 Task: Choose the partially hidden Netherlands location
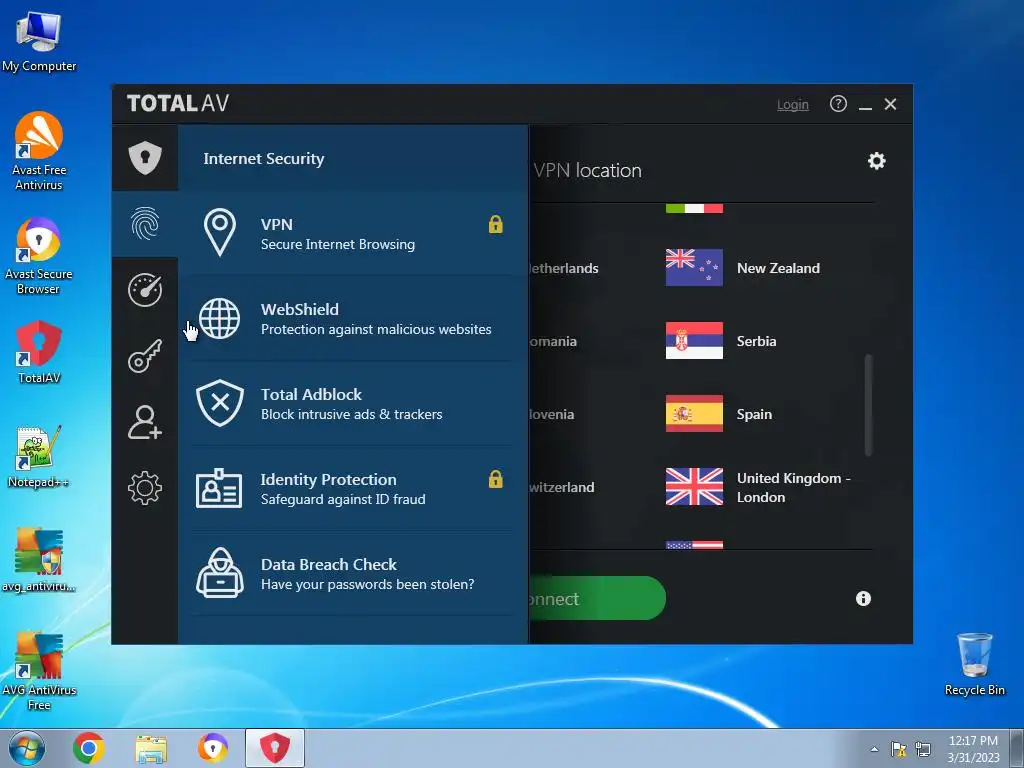coord(564,268)
